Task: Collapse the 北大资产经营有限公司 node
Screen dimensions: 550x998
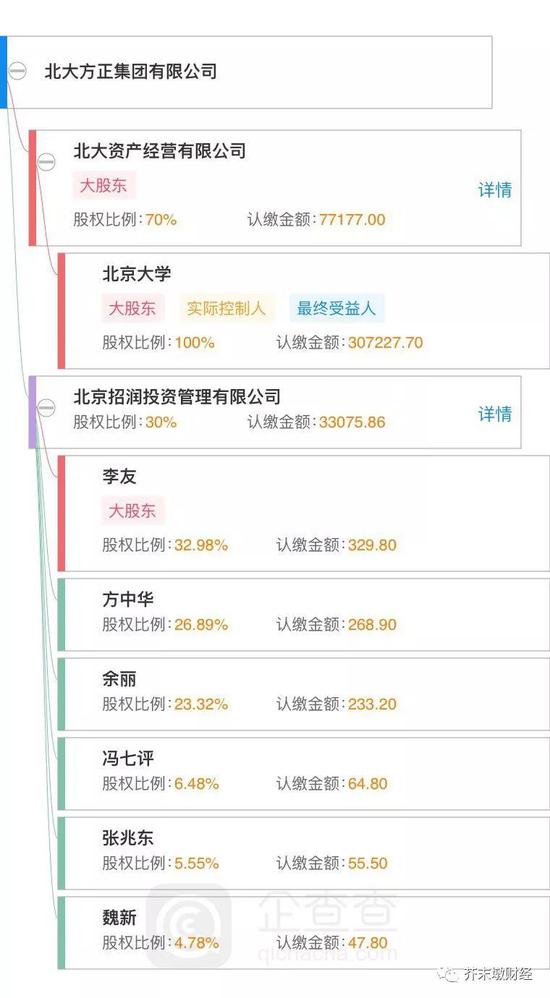Action: pyautogui.click(x=46, y=162)
